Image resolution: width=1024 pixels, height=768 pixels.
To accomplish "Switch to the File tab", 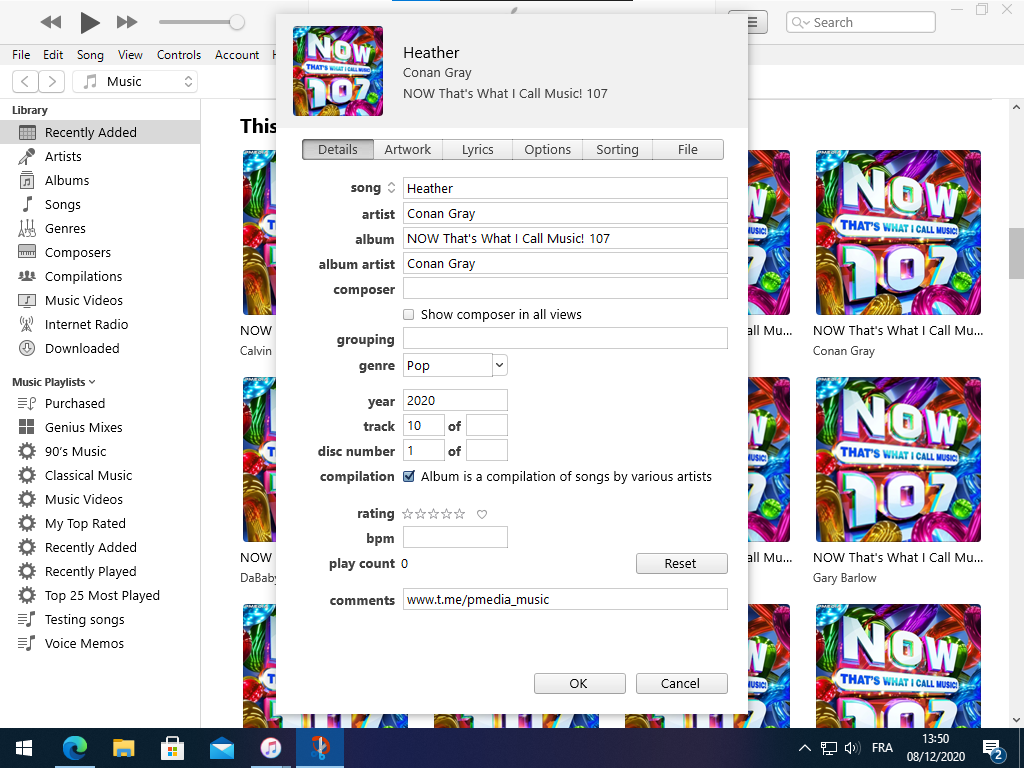I will [x=688, y=150].
